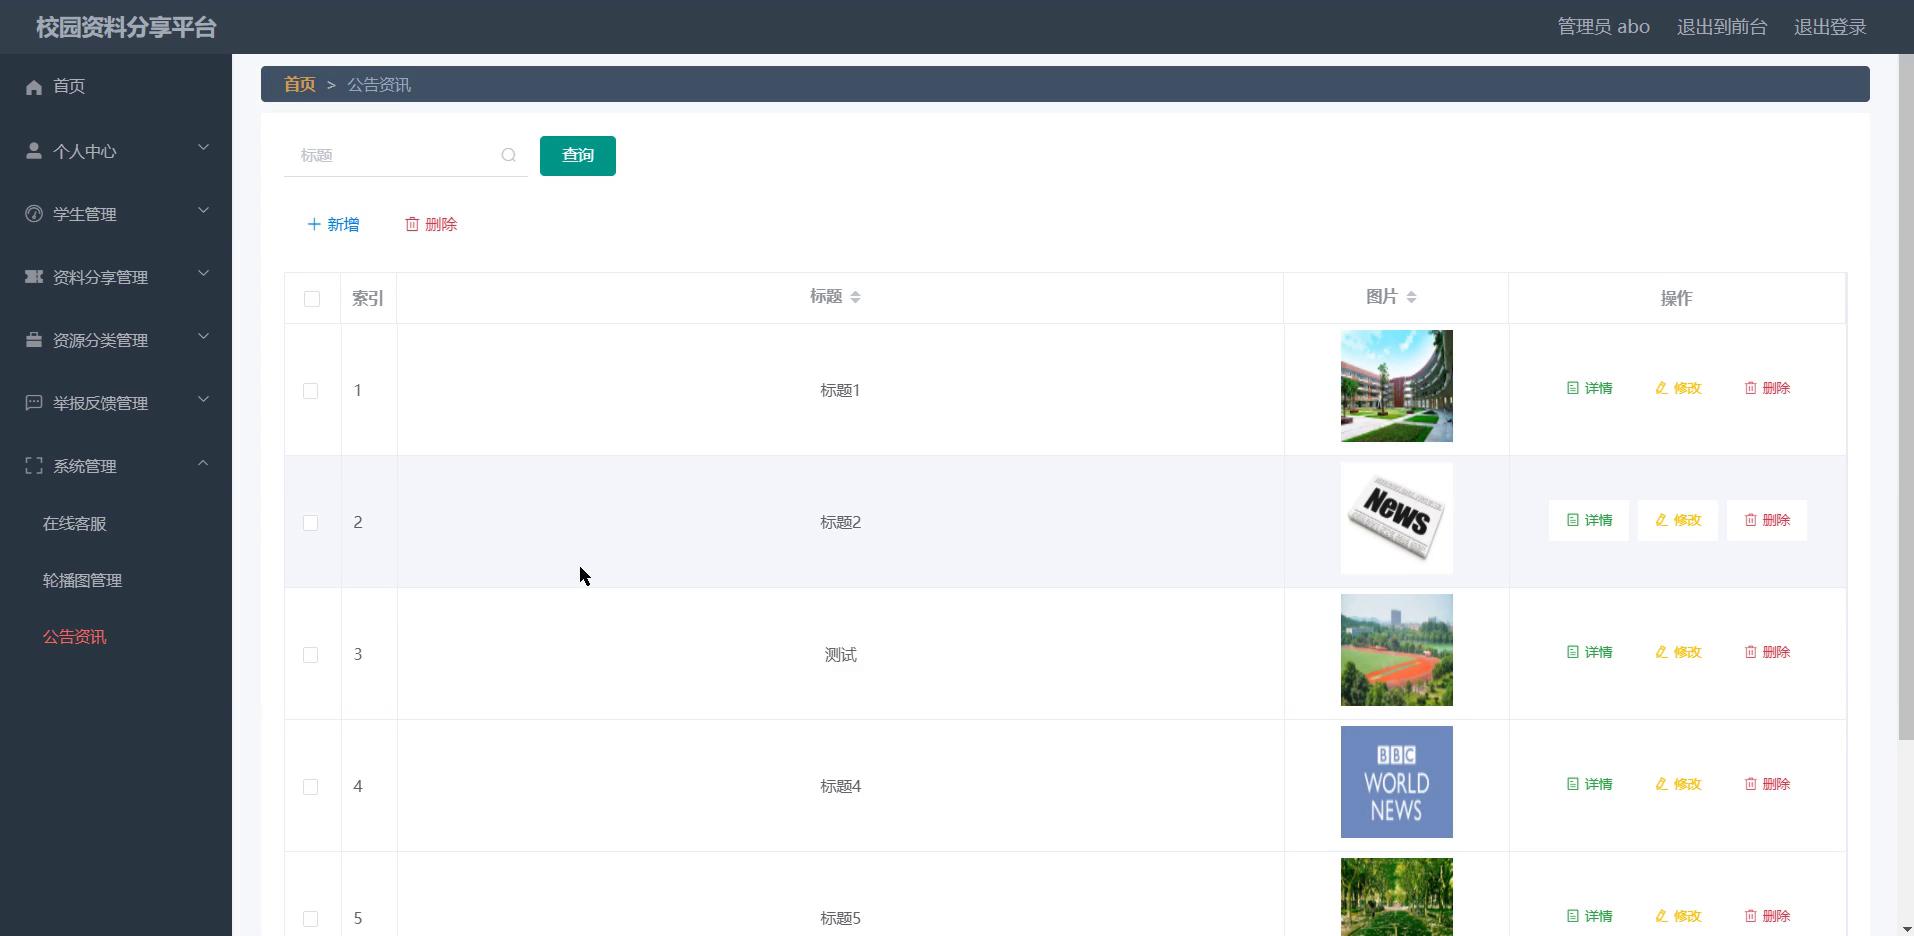Sort table by 图片 column arrows

pos(1411,297)
